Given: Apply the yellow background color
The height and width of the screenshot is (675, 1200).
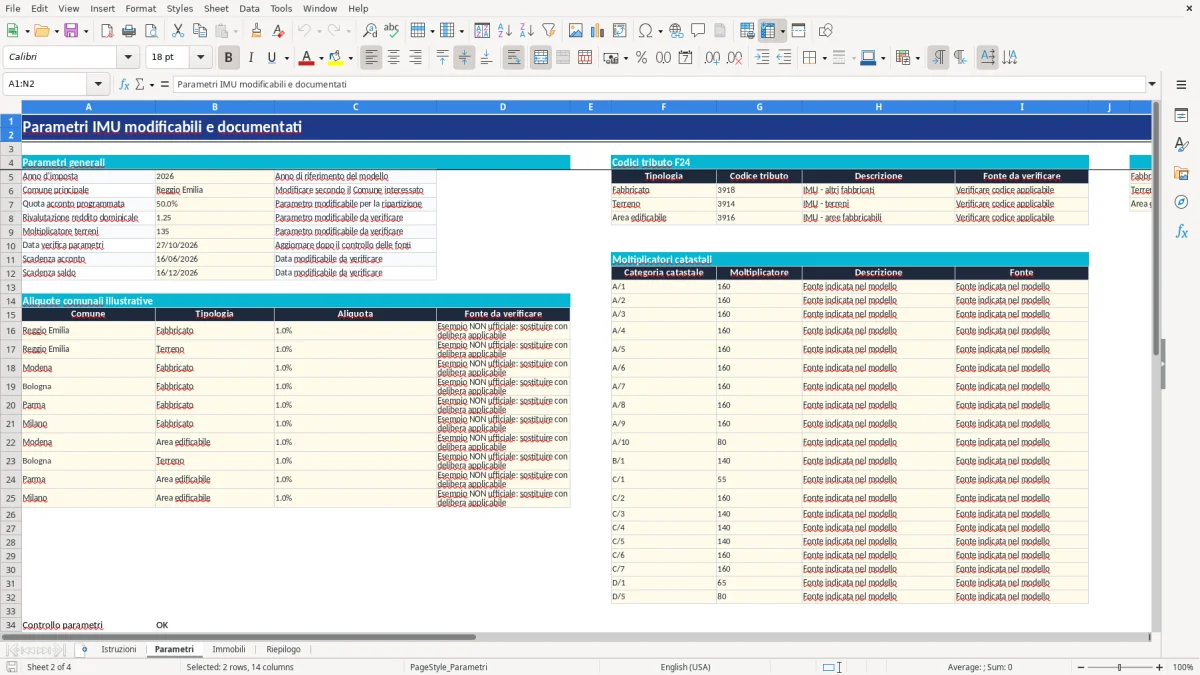Looking at the screenshot, I should click(x=335, y=58).
